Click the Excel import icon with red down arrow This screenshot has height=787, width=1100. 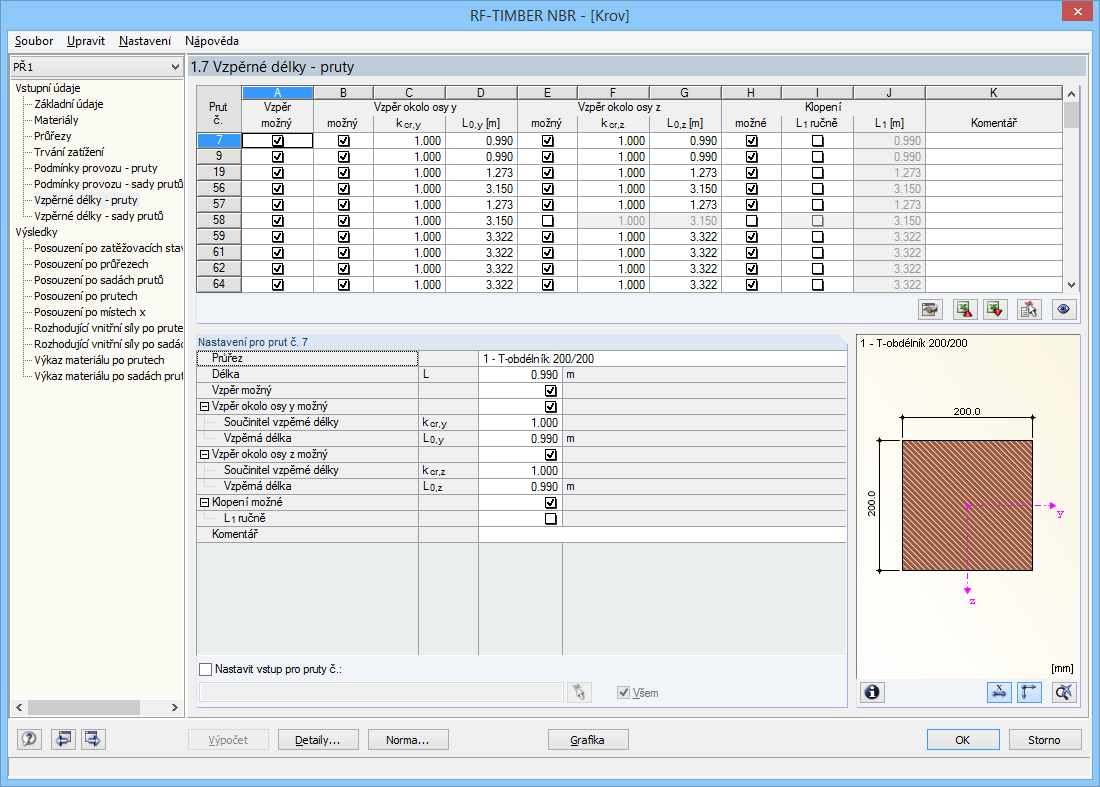(996, 309)
